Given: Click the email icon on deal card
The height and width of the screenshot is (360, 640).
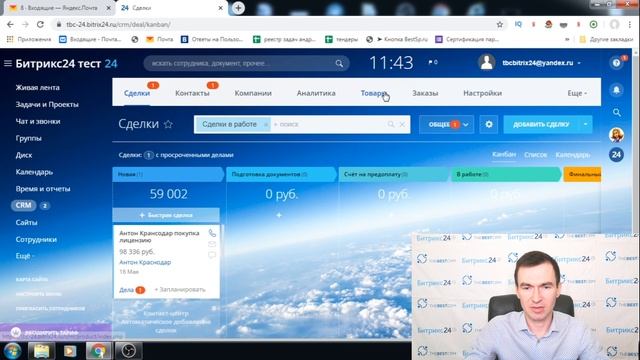Looking at the screenshot, I should pyautogui.click(x=212, y=244).
